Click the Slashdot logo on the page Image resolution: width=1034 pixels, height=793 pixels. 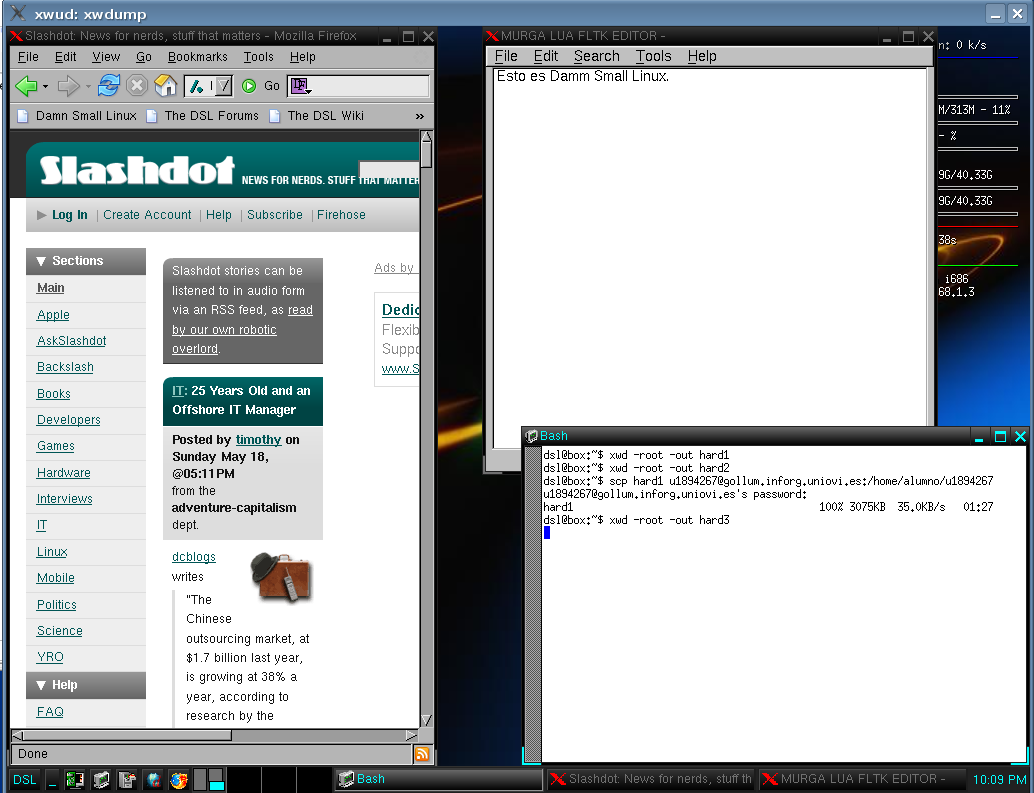point(137,170)
